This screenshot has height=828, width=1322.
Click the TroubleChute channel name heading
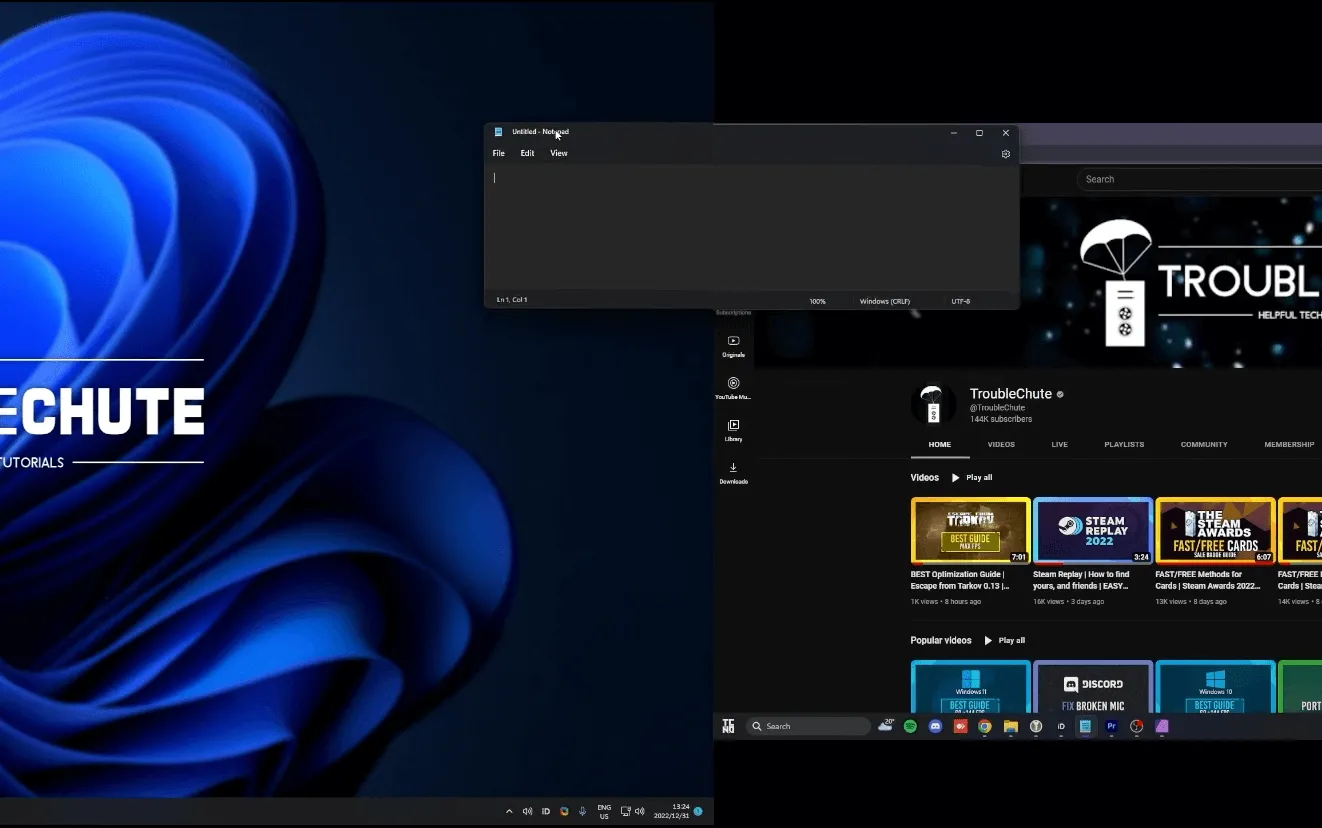pos(1010,394)
